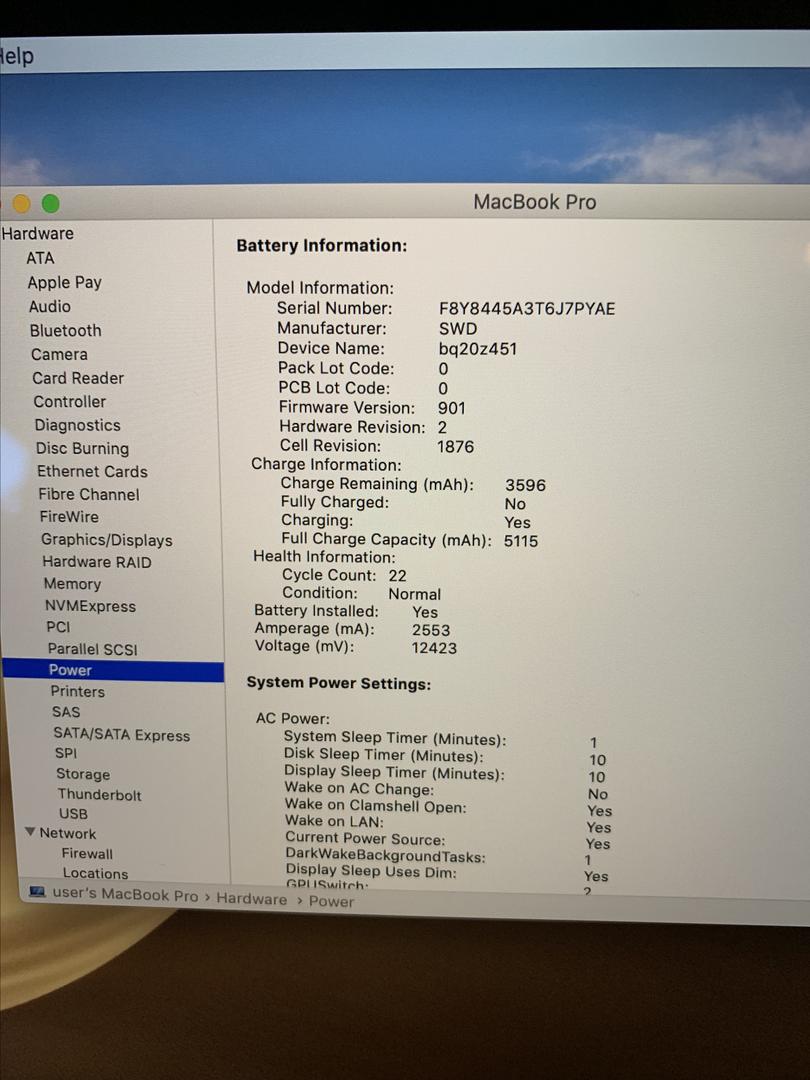
Task: Select Locations under Network
Action: (x=95, y=873)
